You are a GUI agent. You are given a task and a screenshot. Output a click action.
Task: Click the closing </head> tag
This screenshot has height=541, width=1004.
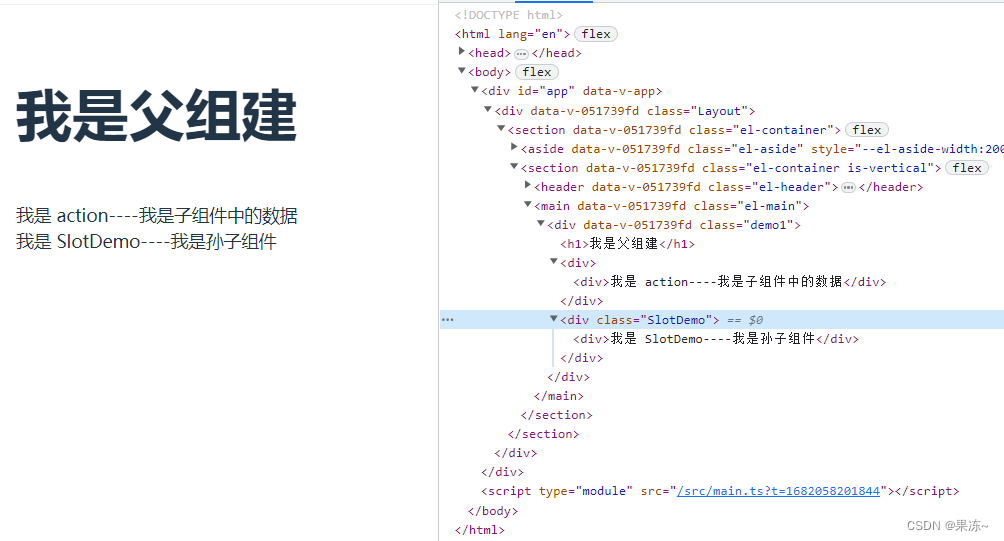pyautogui.click(x=556, y=53)
